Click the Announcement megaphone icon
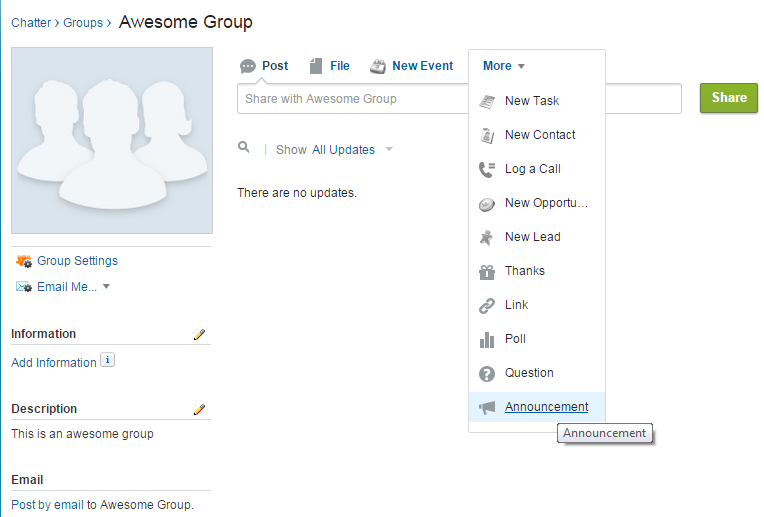 point(487,407)
